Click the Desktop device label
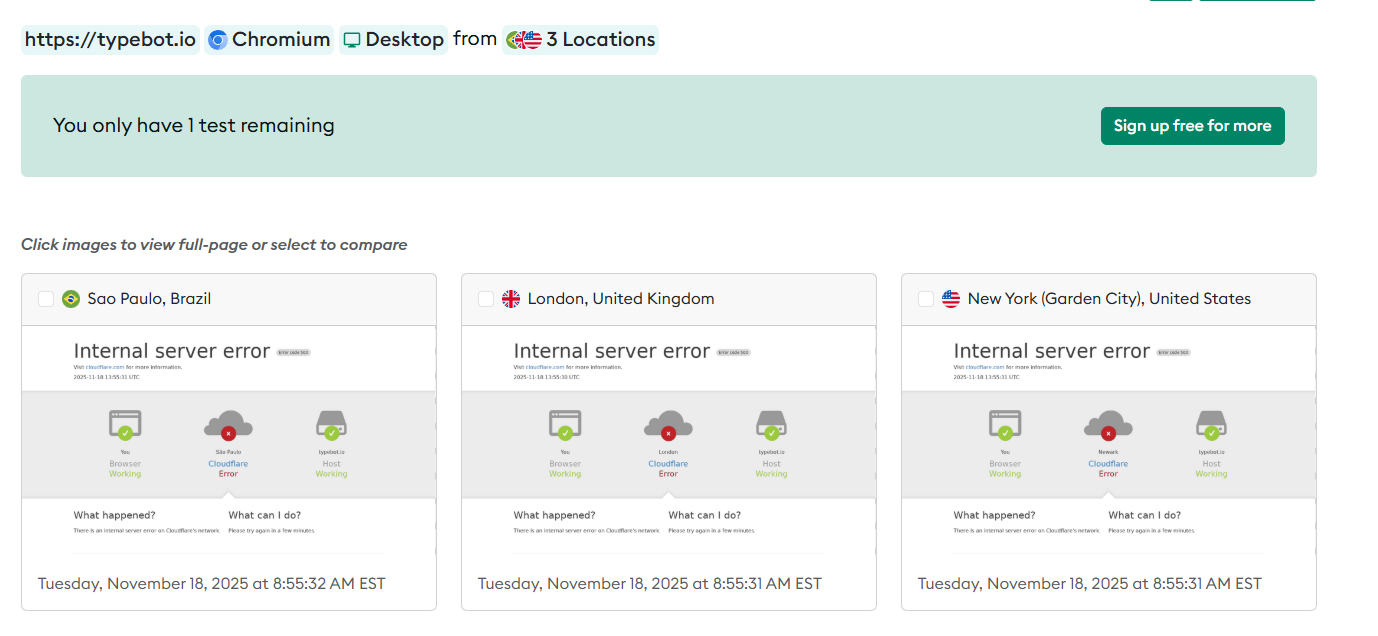The image size is (1378, 636). (404, 40)
